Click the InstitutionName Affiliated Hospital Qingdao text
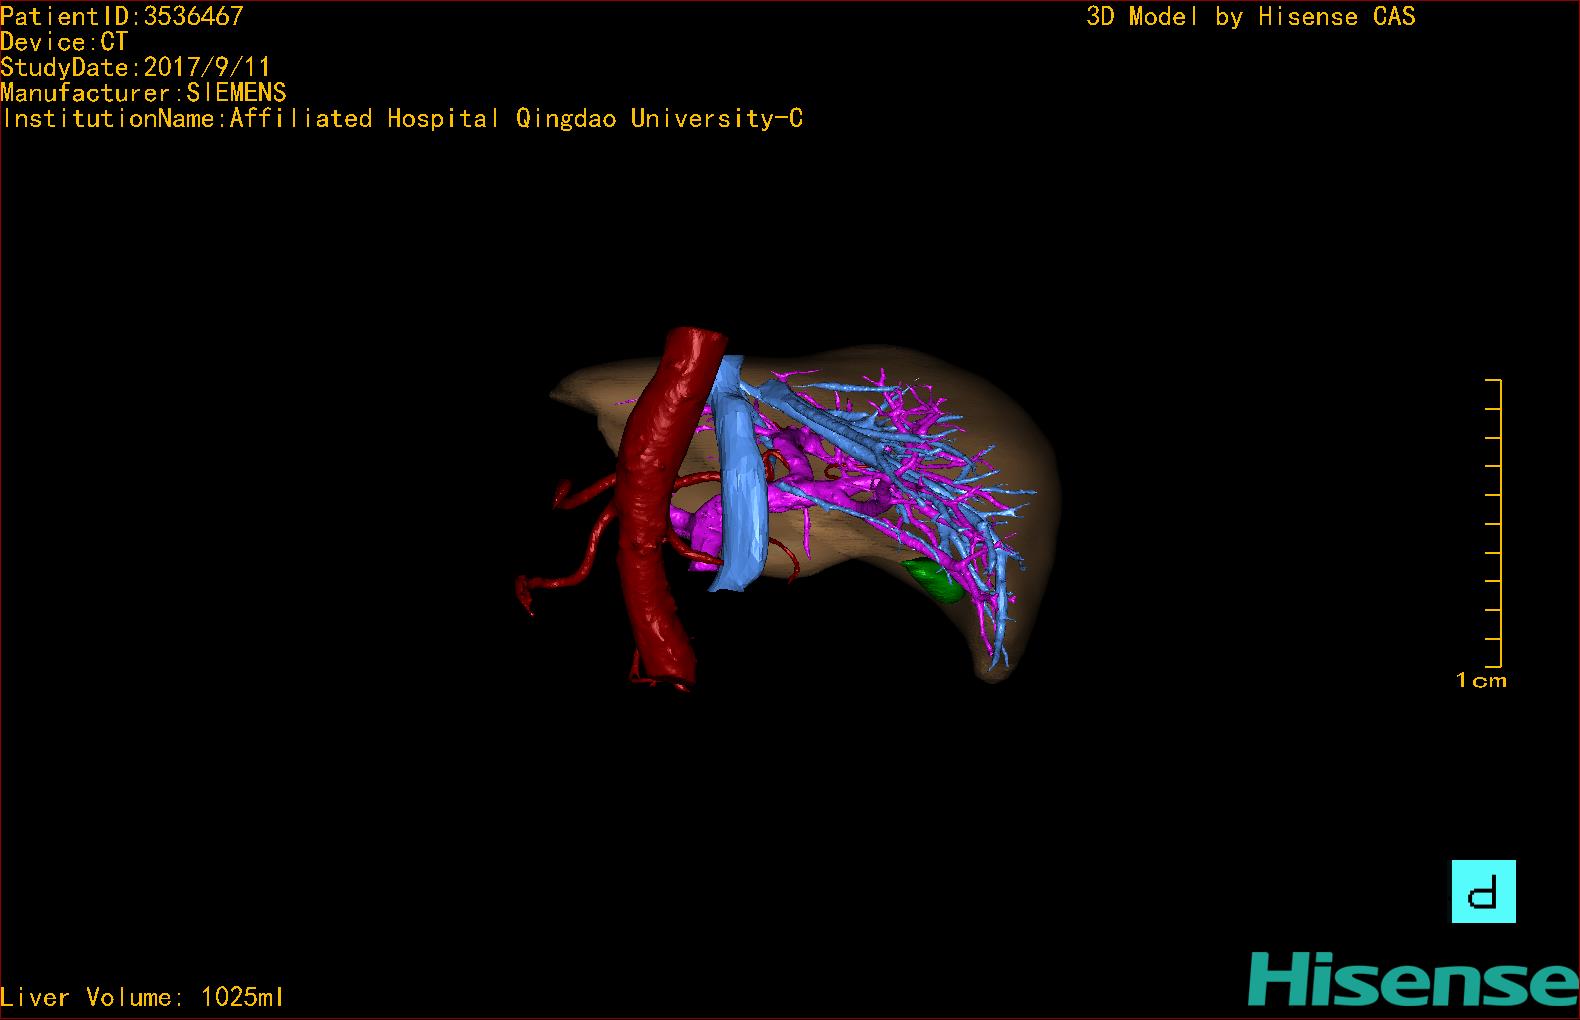Image resolution: width=1580 pixels, height=1020 pixels. (402, 118)
